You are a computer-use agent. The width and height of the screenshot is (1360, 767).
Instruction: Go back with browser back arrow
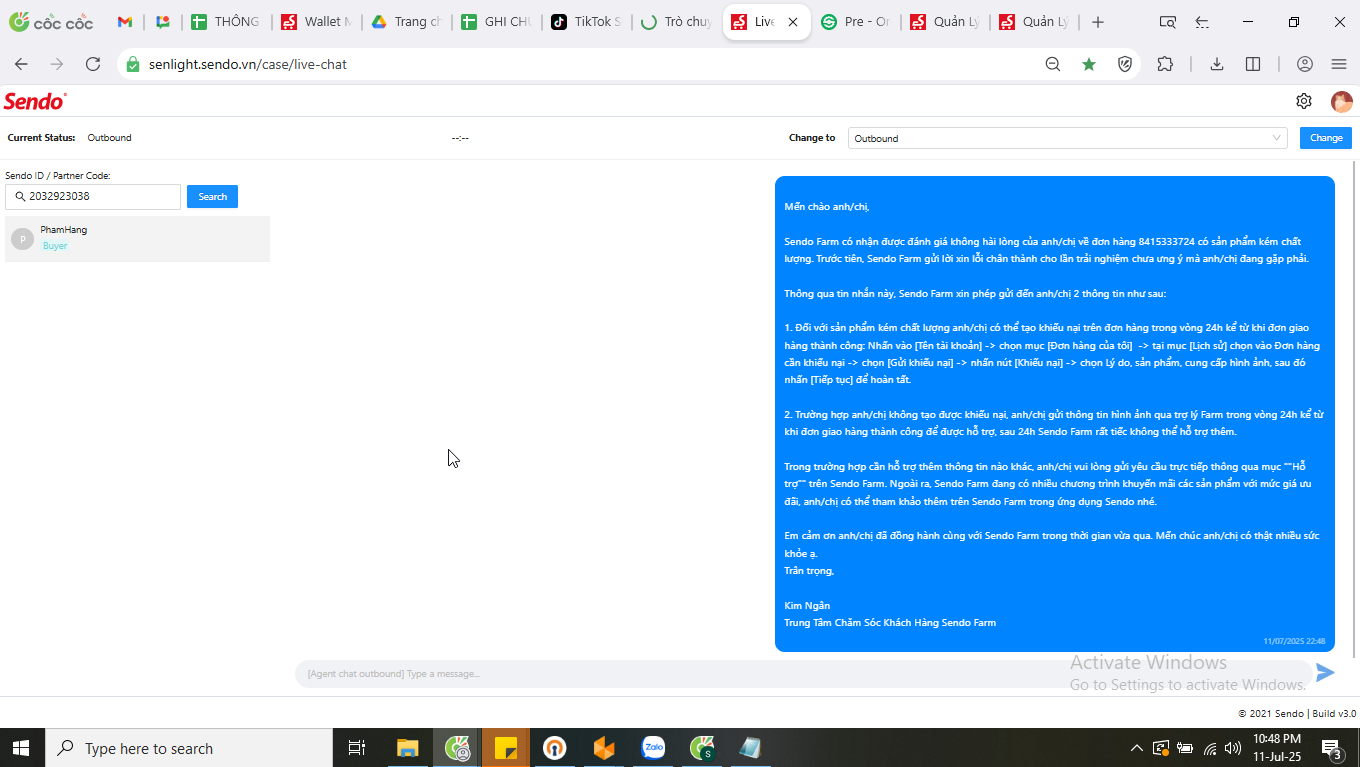pyautogui.click(x=21, y=64)
